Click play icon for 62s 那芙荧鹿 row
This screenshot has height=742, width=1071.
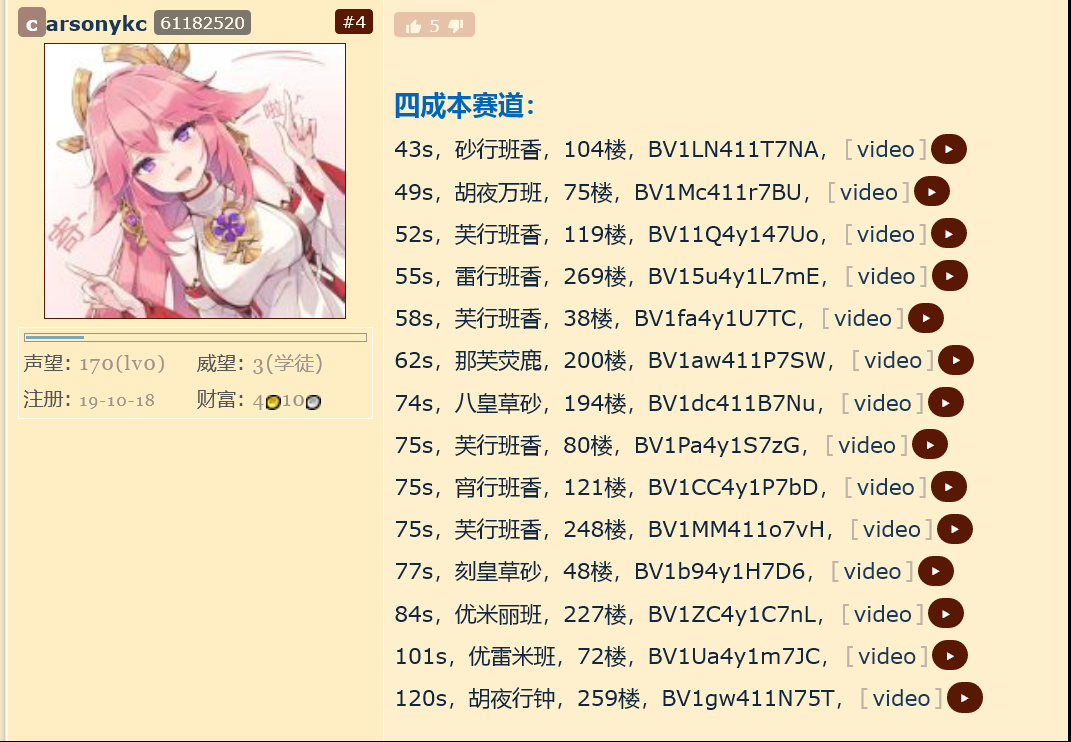(956, 360)
